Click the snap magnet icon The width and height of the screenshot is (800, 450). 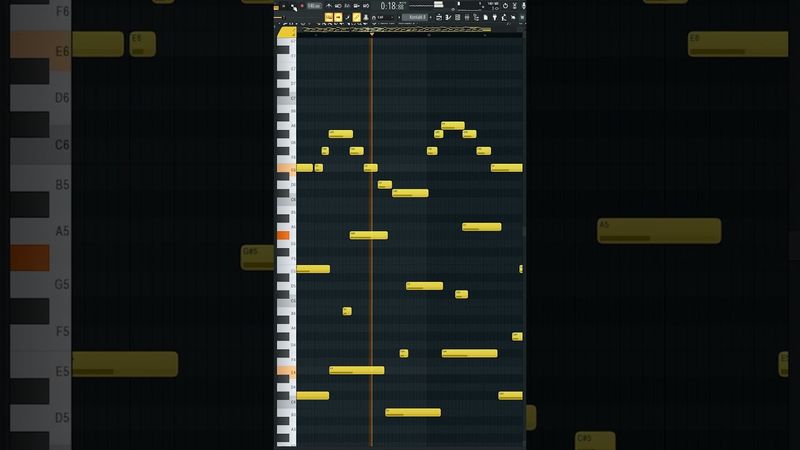click(374, 17)
